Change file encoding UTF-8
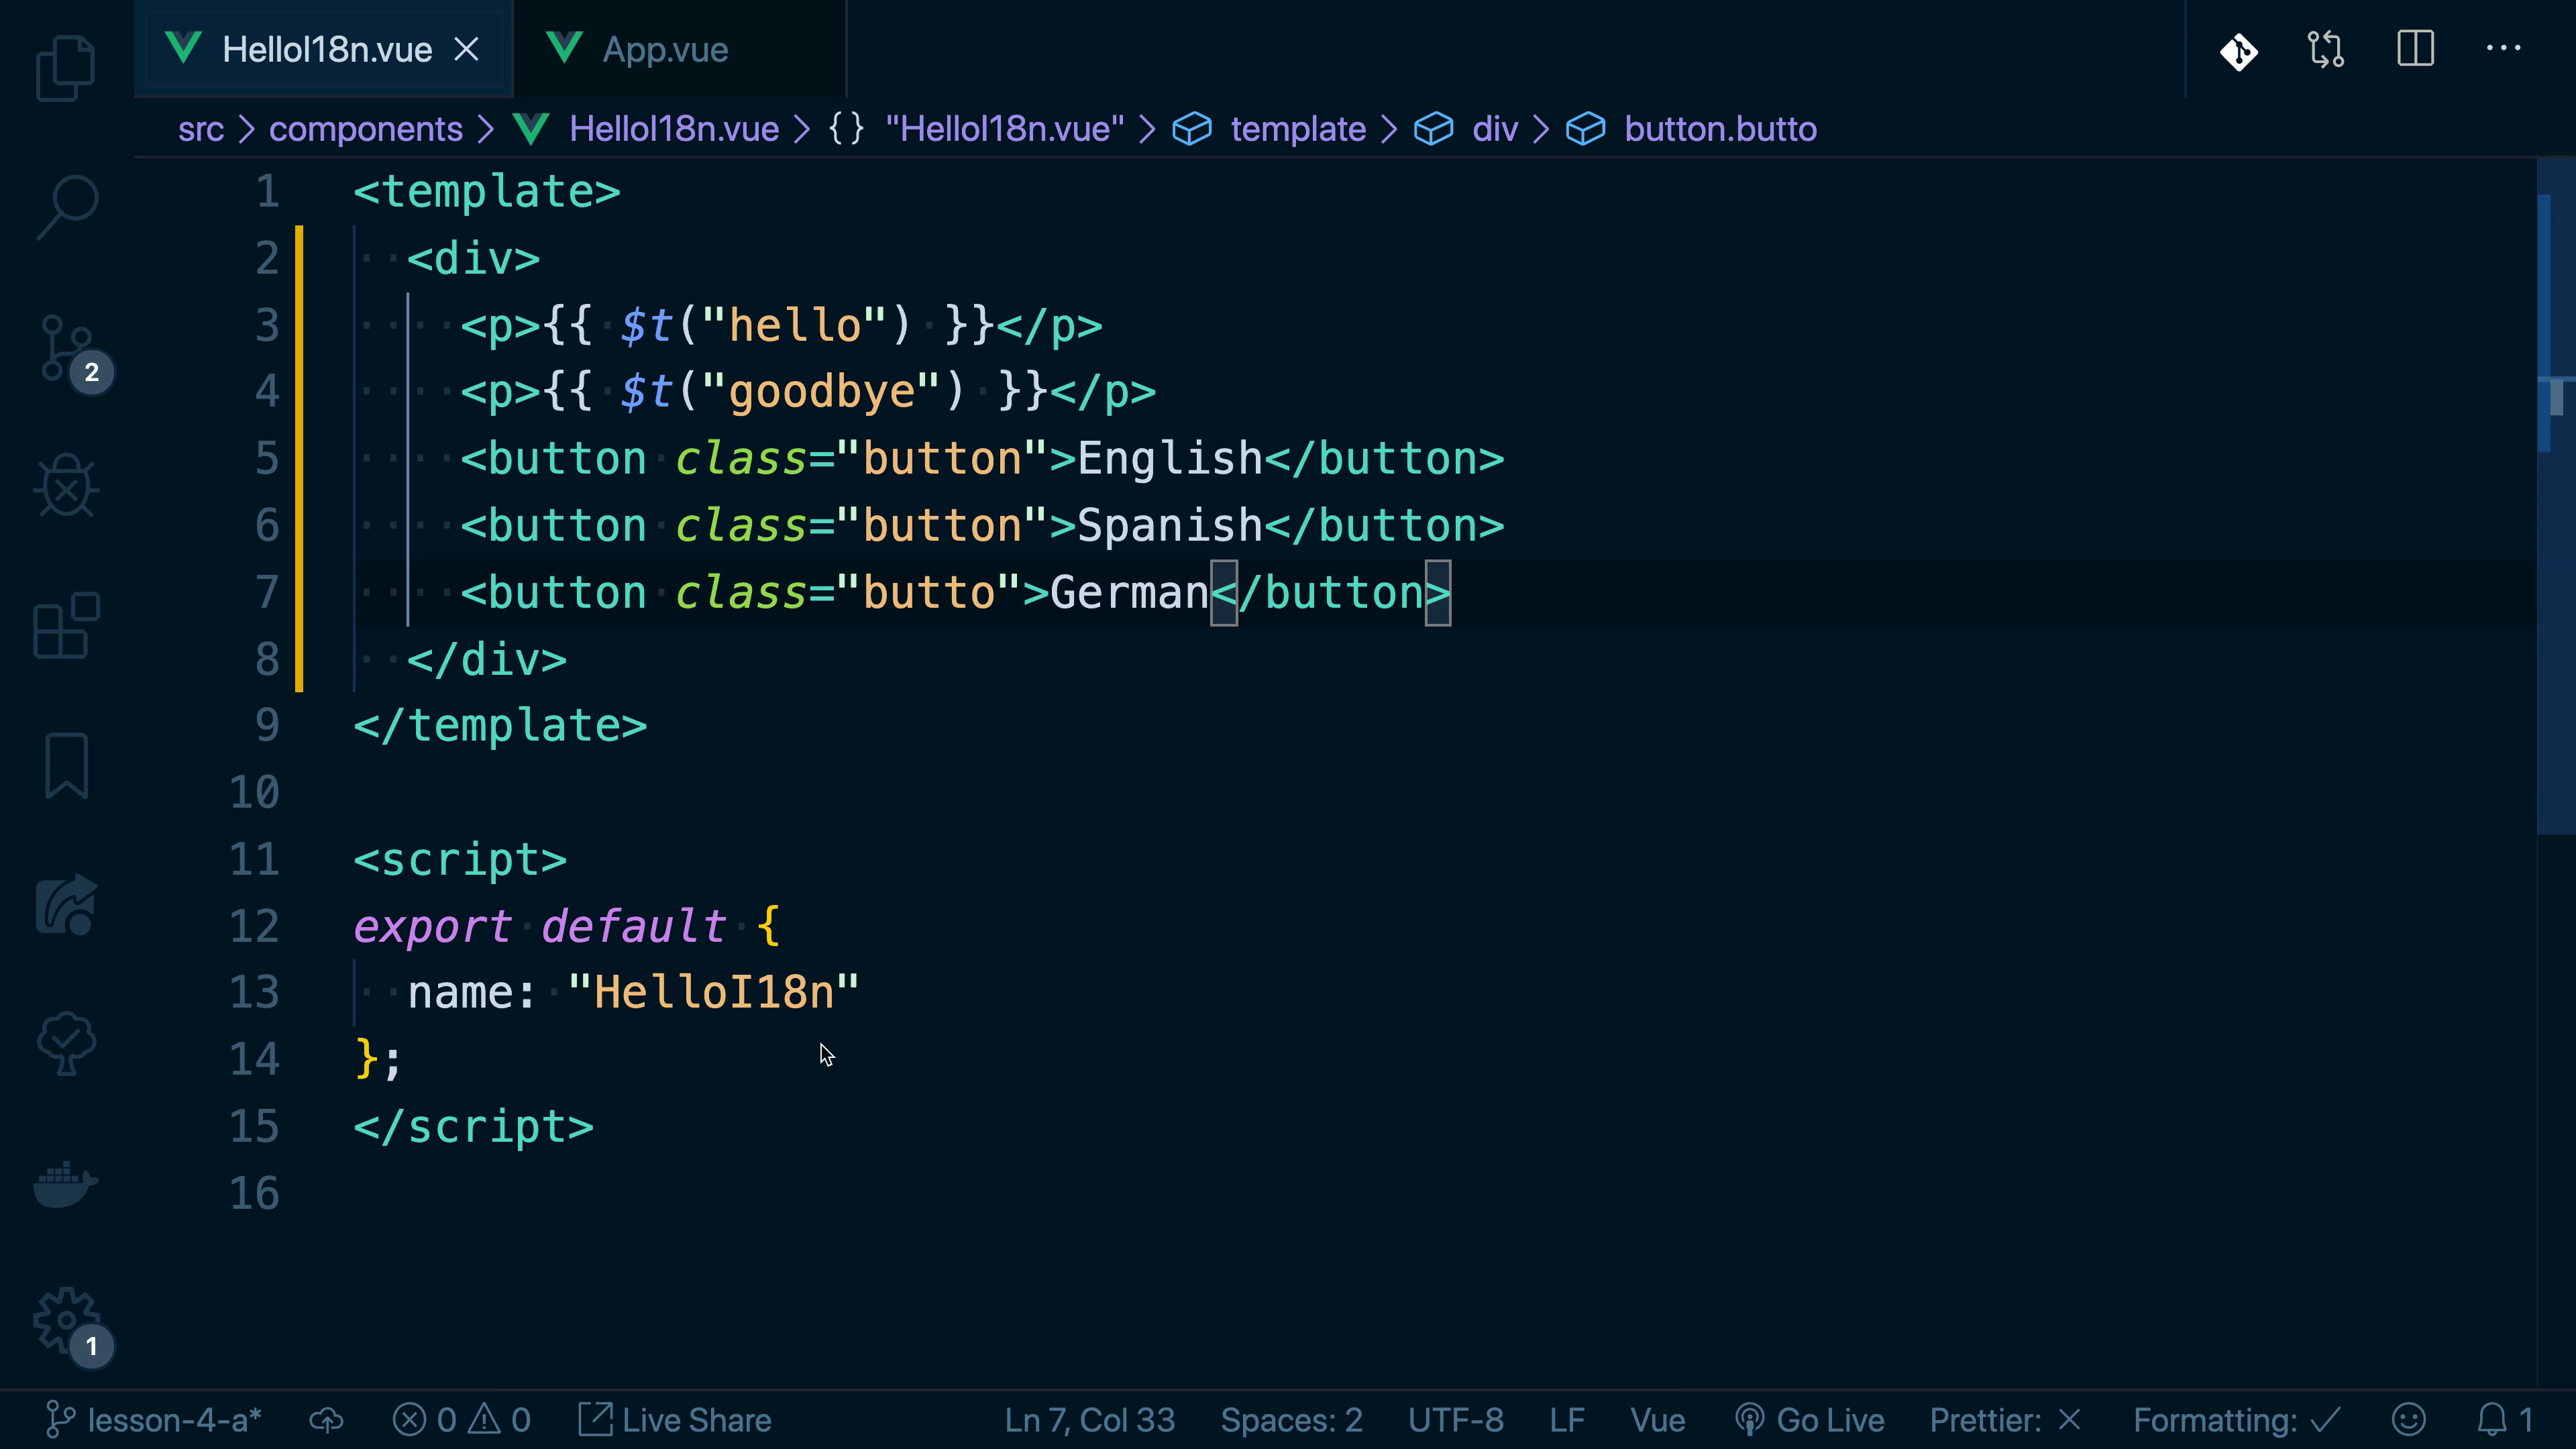 (1456, 1420)
